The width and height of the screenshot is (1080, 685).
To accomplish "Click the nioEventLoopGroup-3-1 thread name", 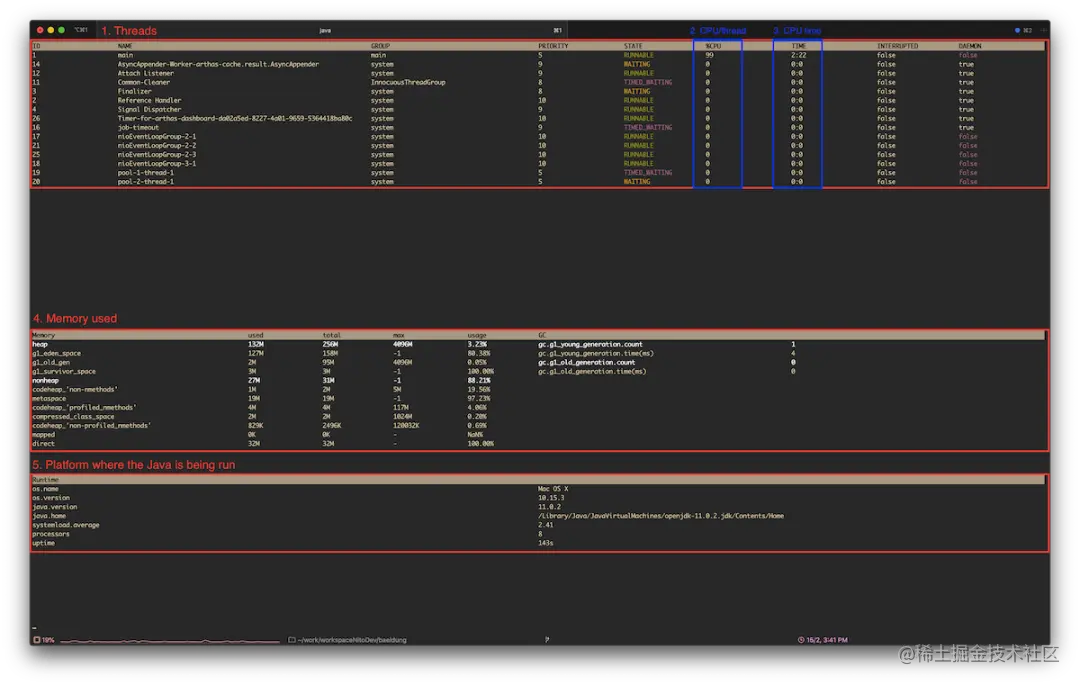I will click(x=156, y=163).
